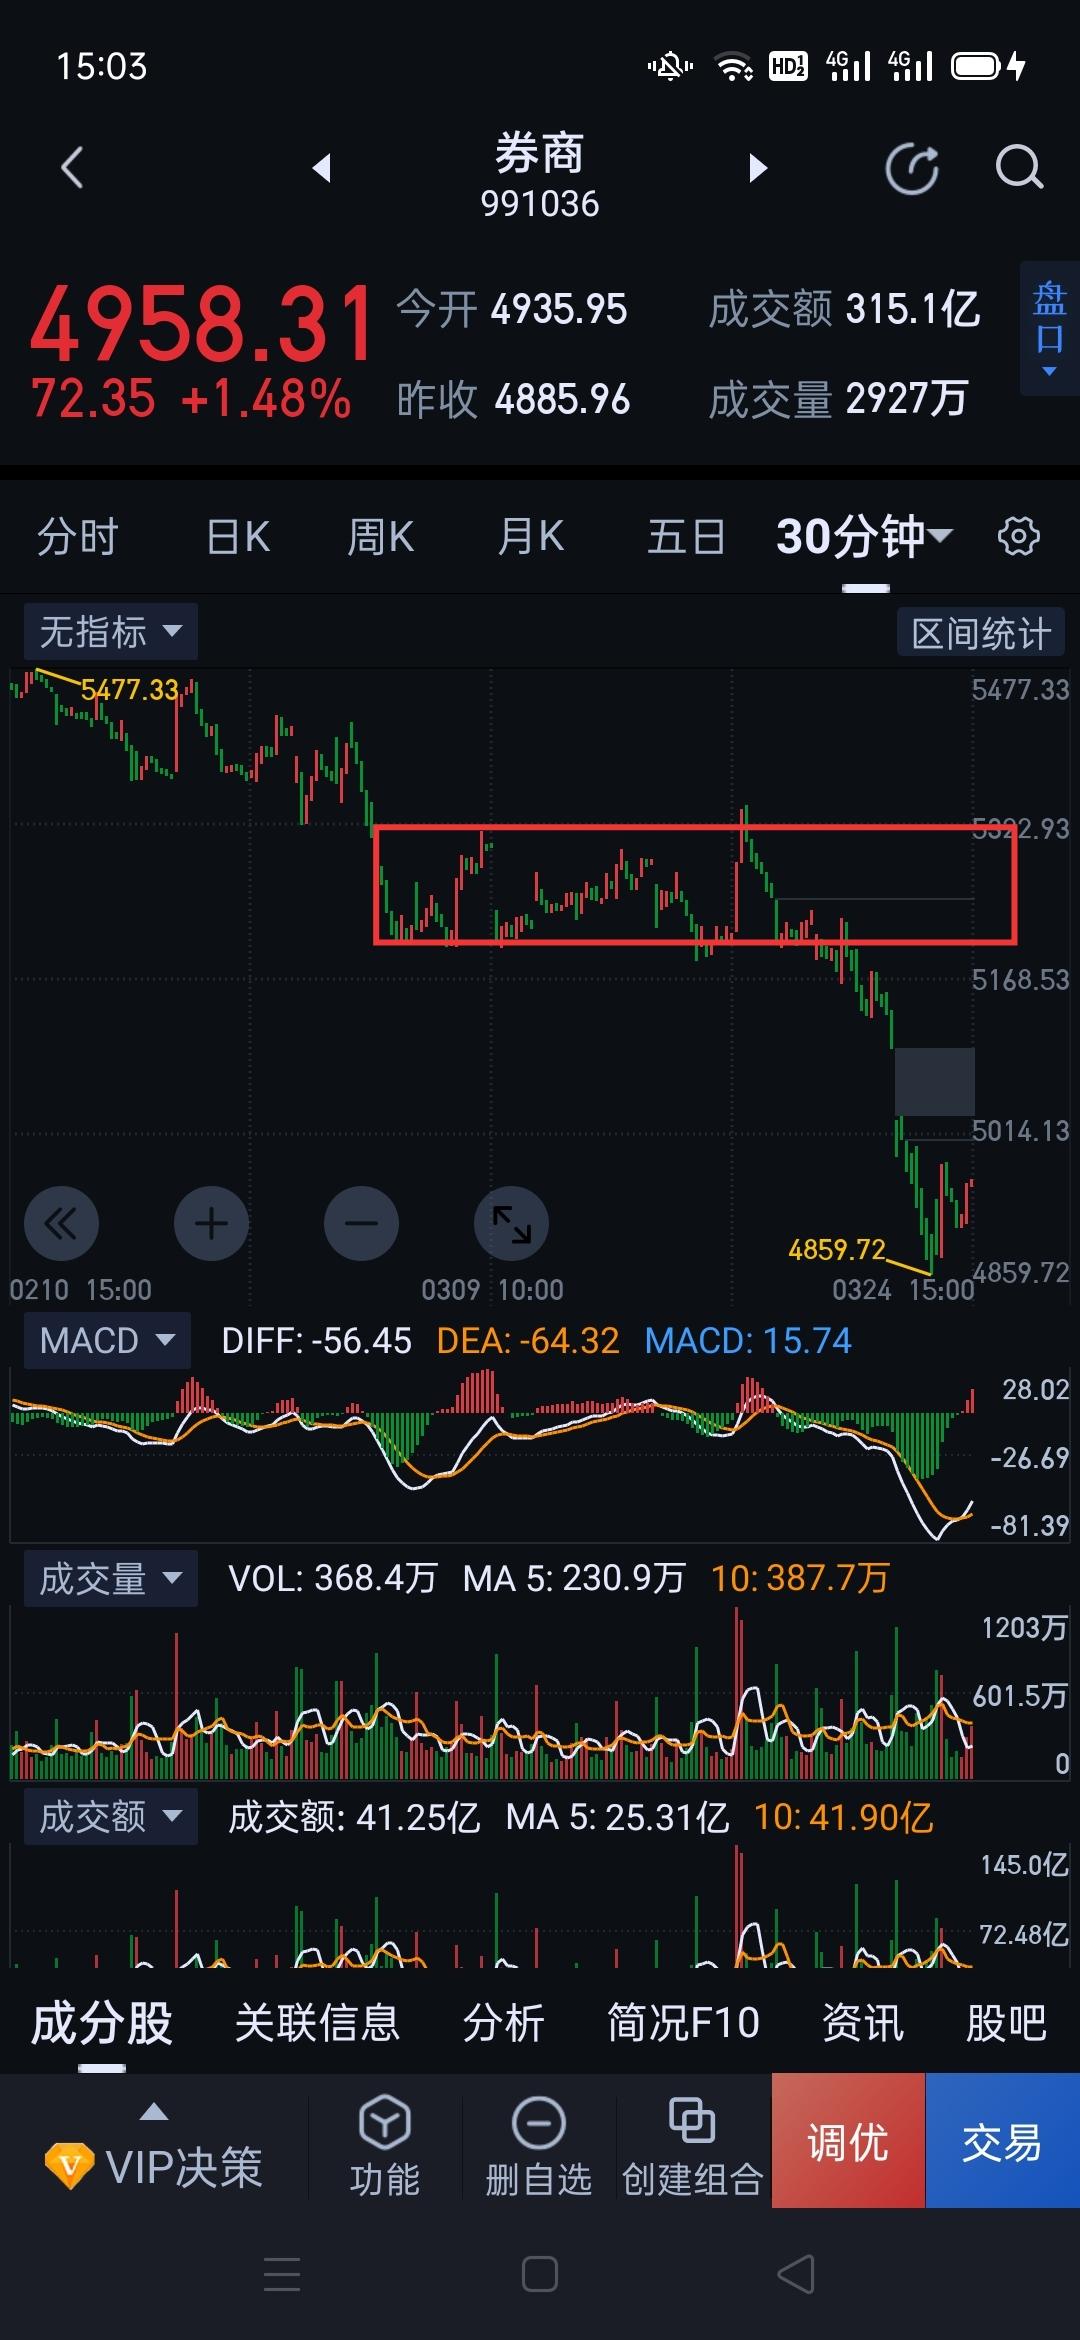Click the DEA: -64.32 readout

click(528, 1340)
